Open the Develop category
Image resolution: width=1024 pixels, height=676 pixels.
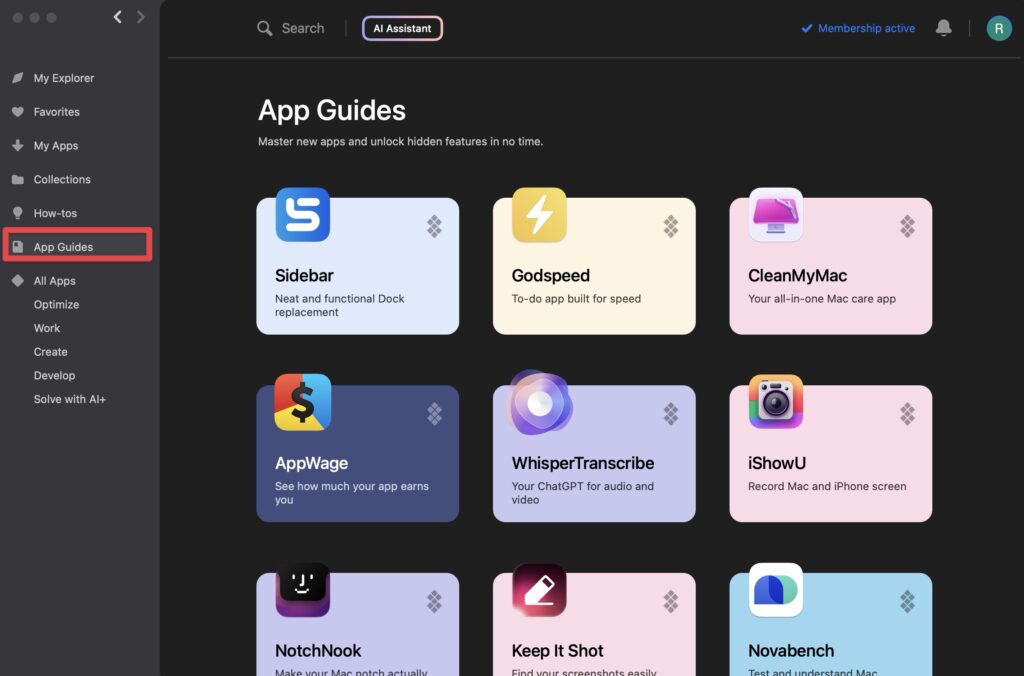tap(54, 376)
